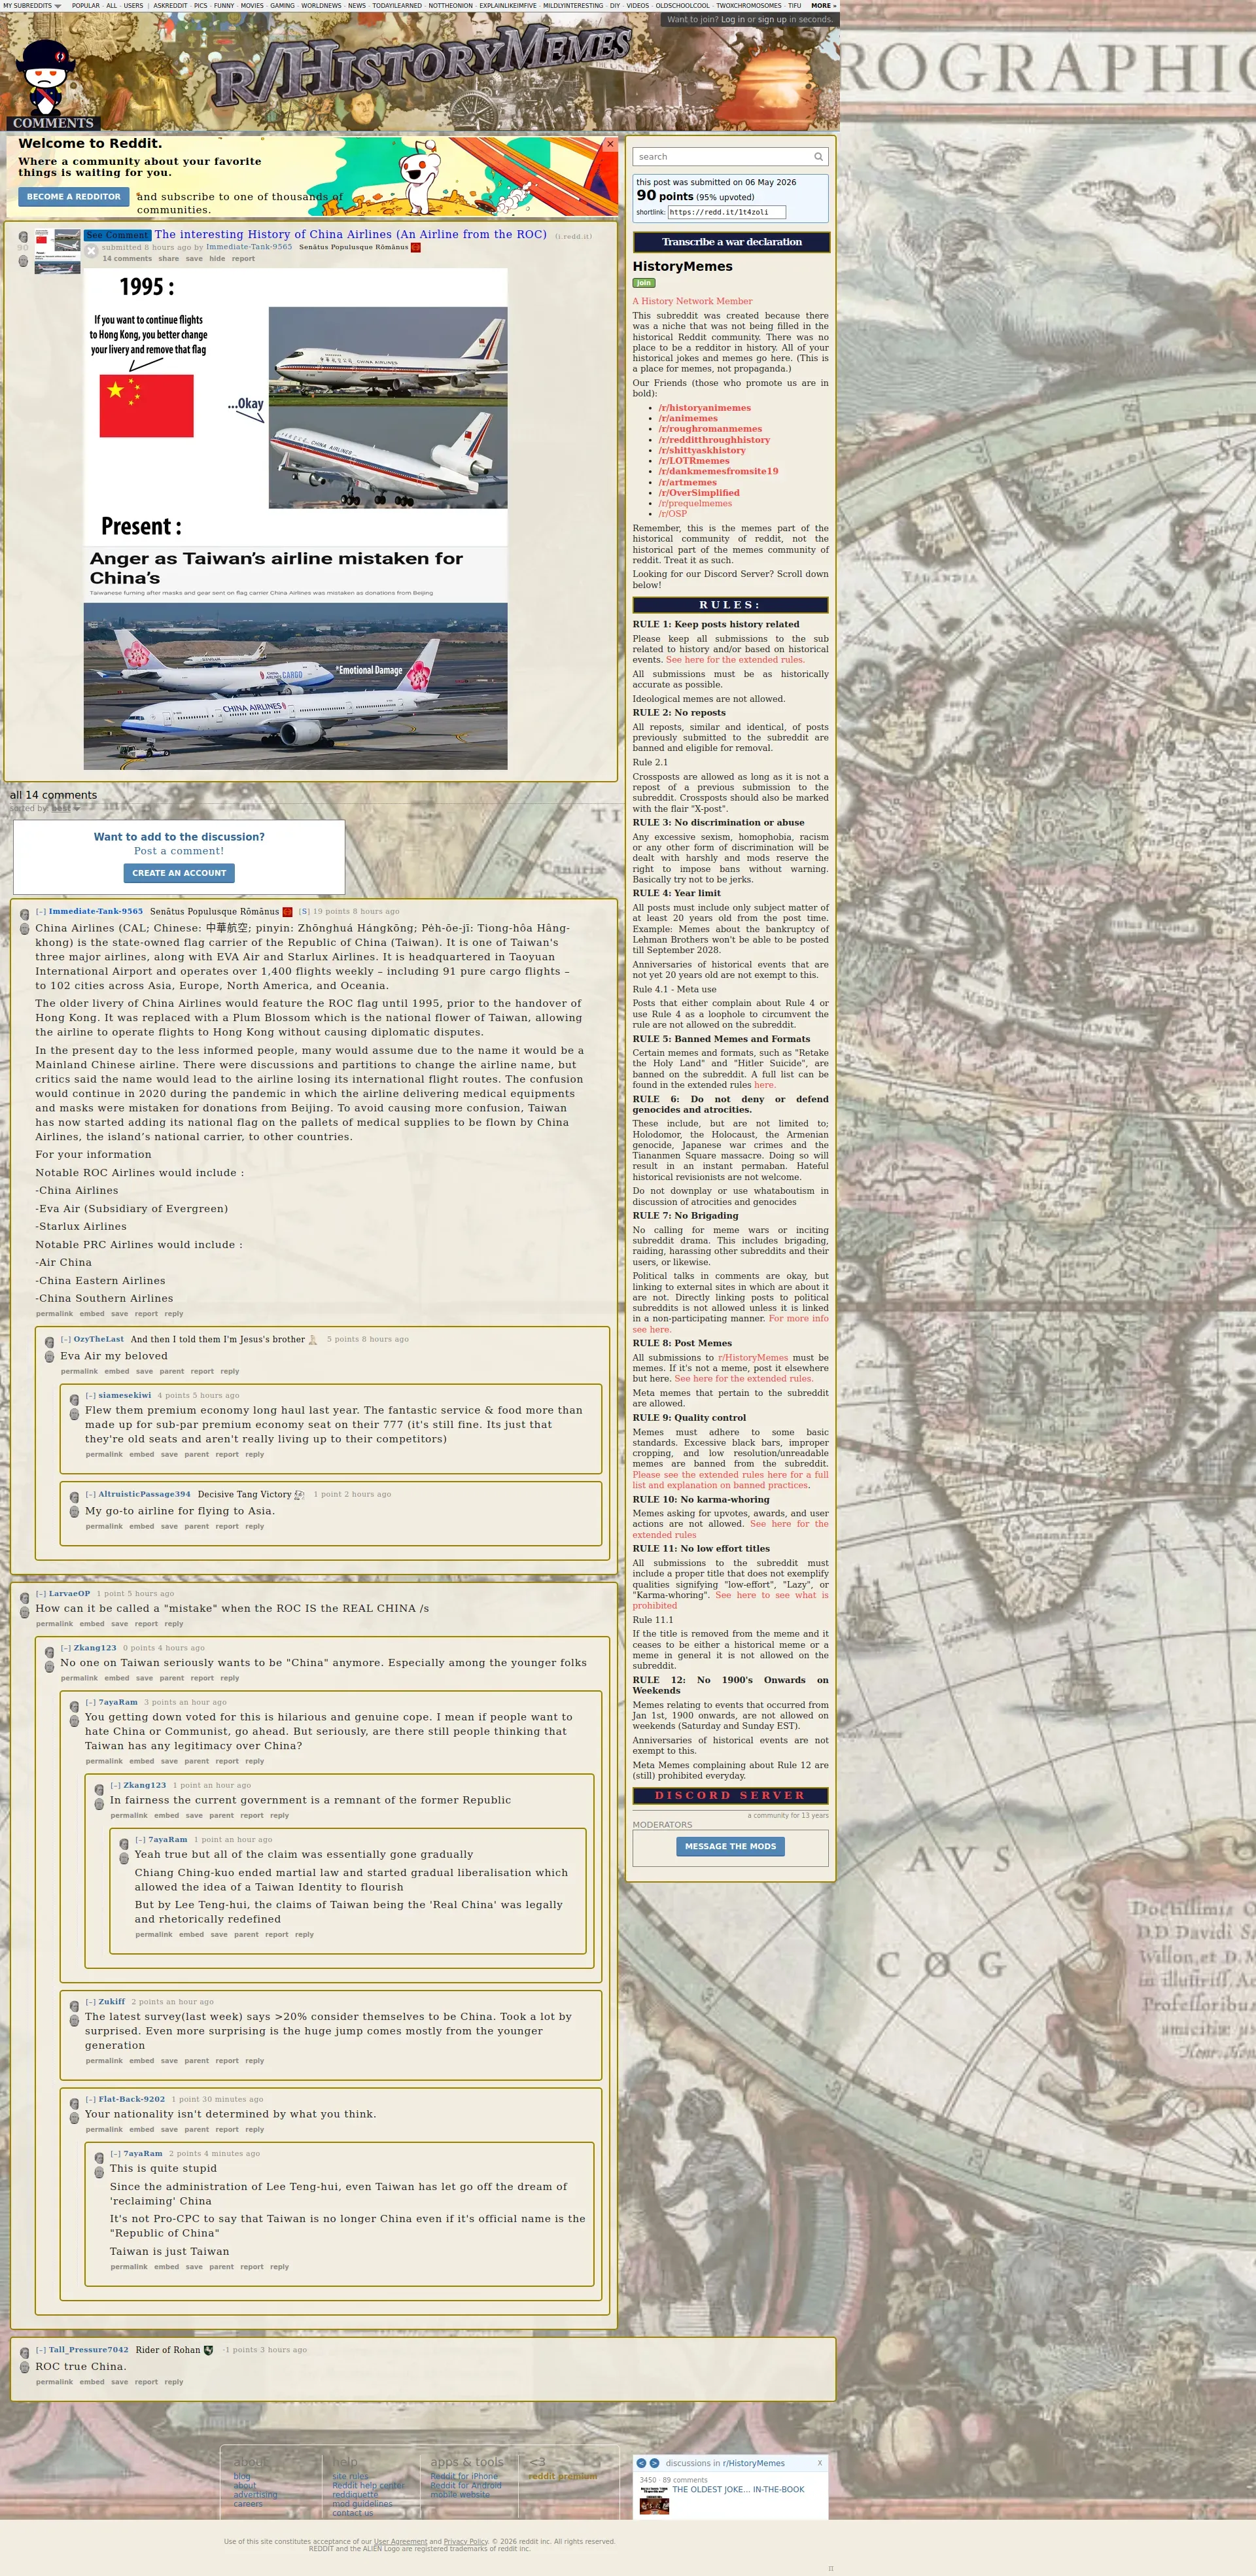
Task: Click the search magnifier icon
Action: coord(818,157)
